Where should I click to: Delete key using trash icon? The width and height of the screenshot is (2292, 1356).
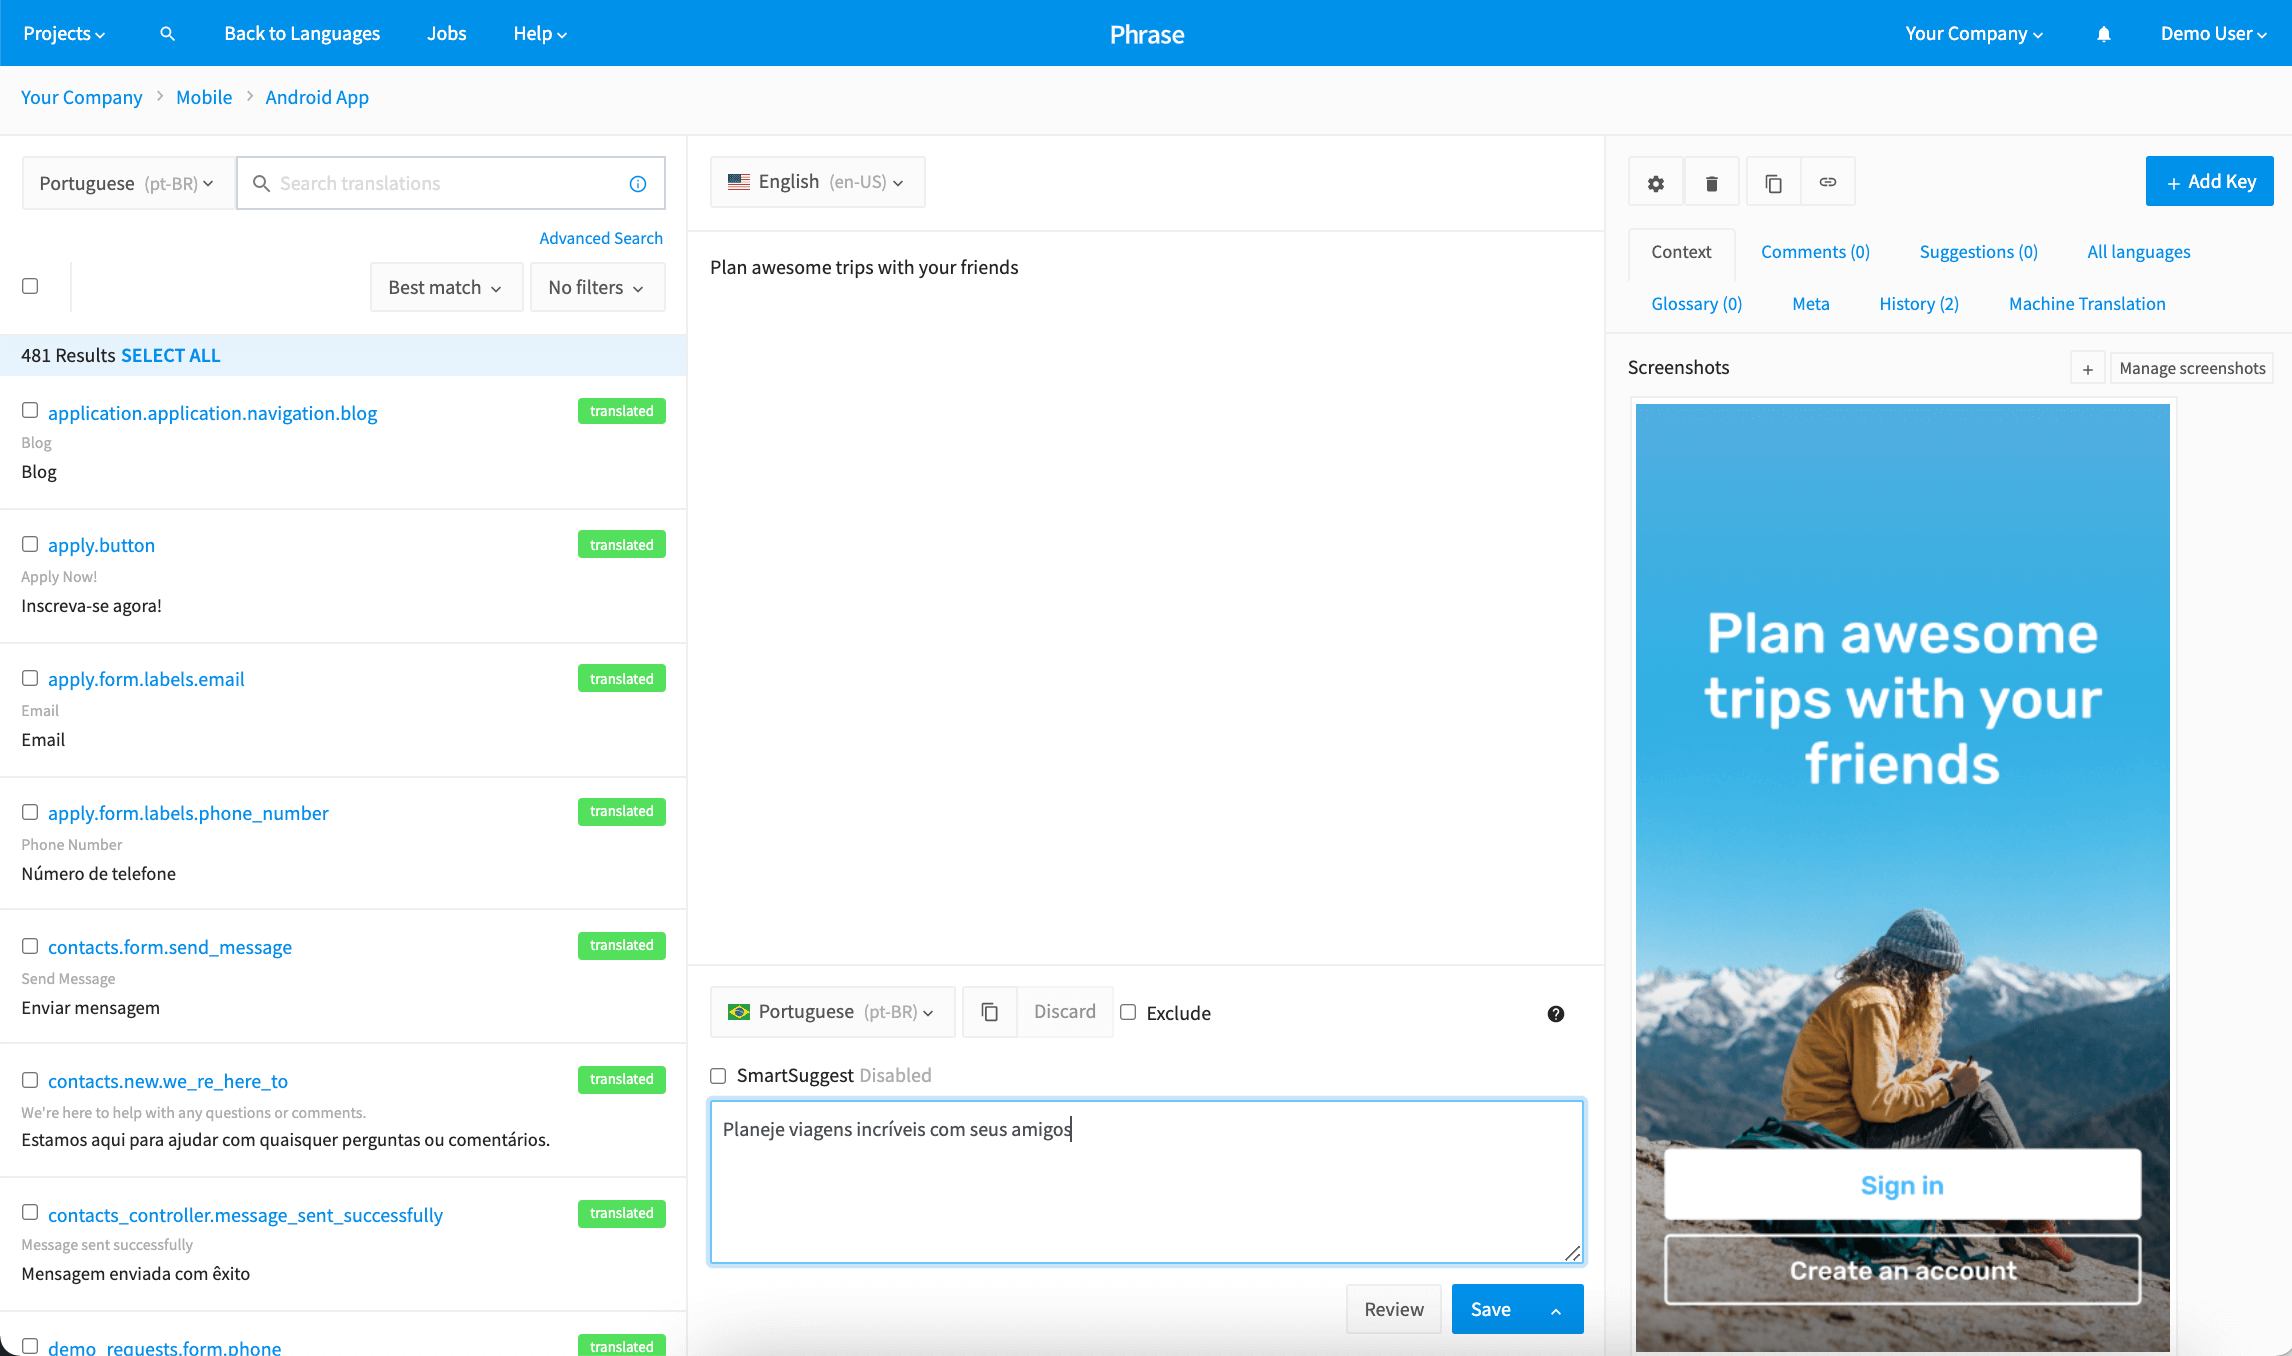tap(1712, 183)
